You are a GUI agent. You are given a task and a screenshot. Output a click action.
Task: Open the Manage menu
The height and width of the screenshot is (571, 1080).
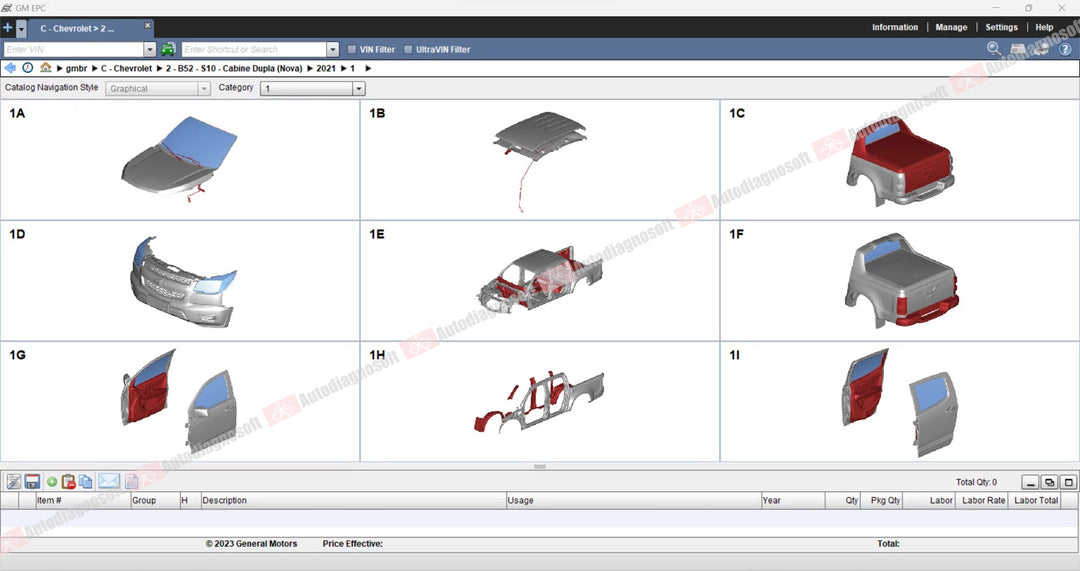[951, 28]
